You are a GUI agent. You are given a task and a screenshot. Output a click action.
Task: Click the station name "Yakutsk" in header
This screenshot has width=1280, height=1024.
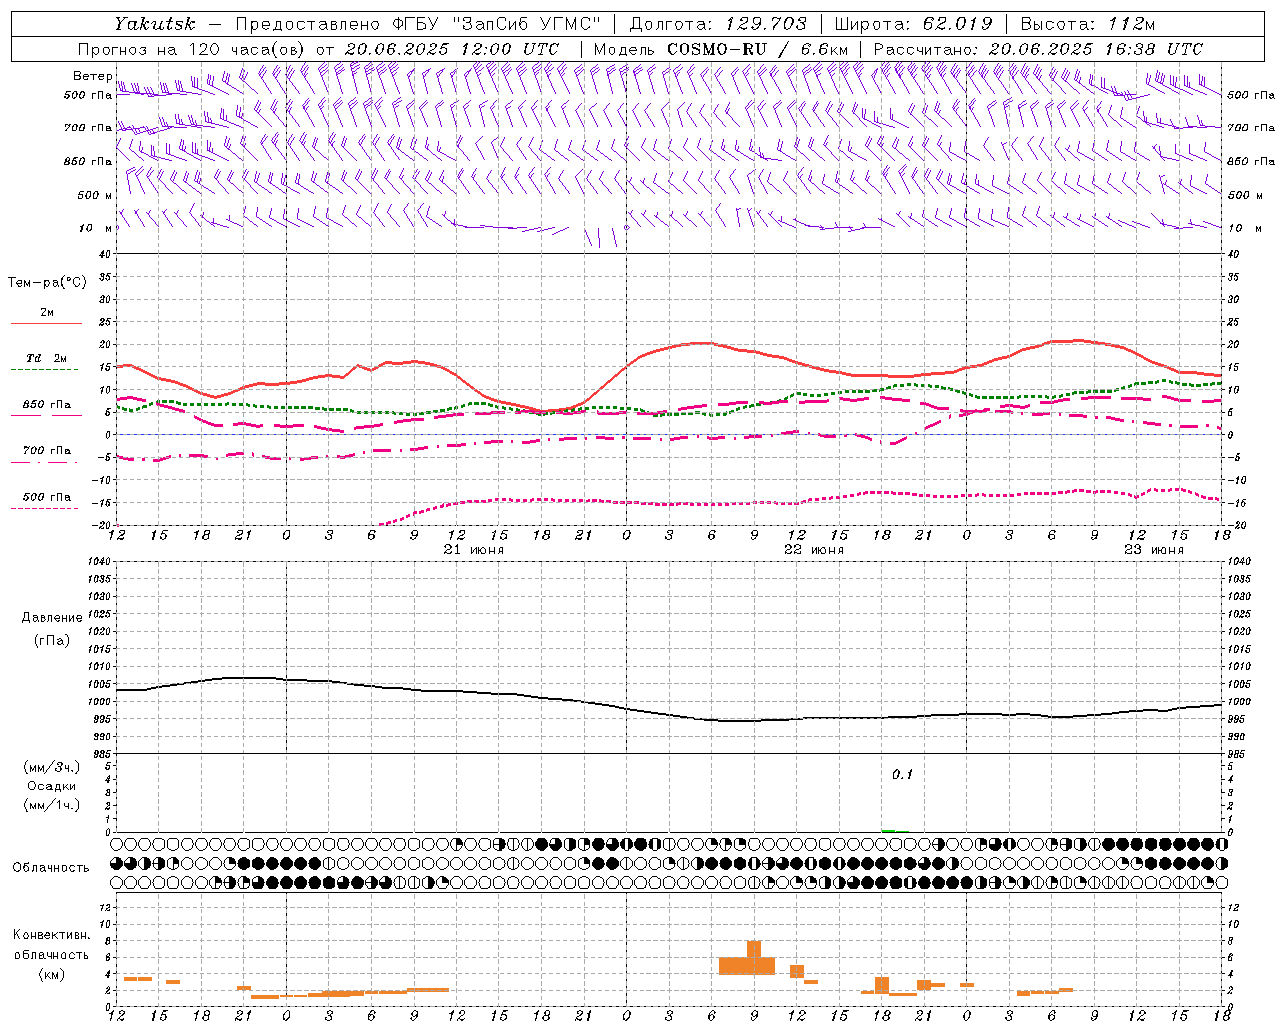pos(155,24)
